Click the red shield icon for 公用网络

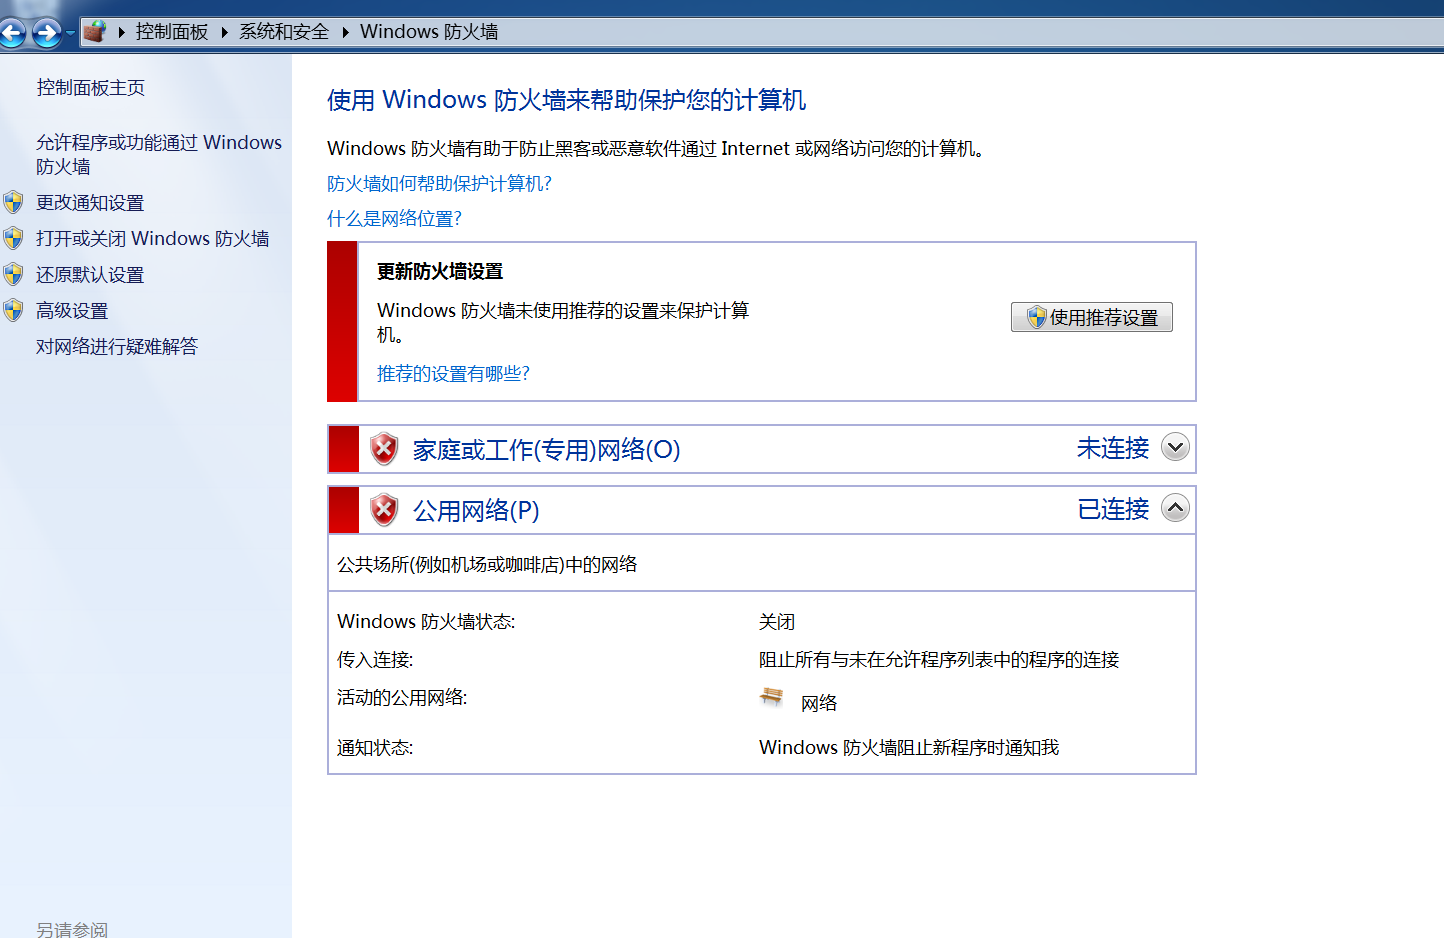pyautogui.click(x=383, y=509)
